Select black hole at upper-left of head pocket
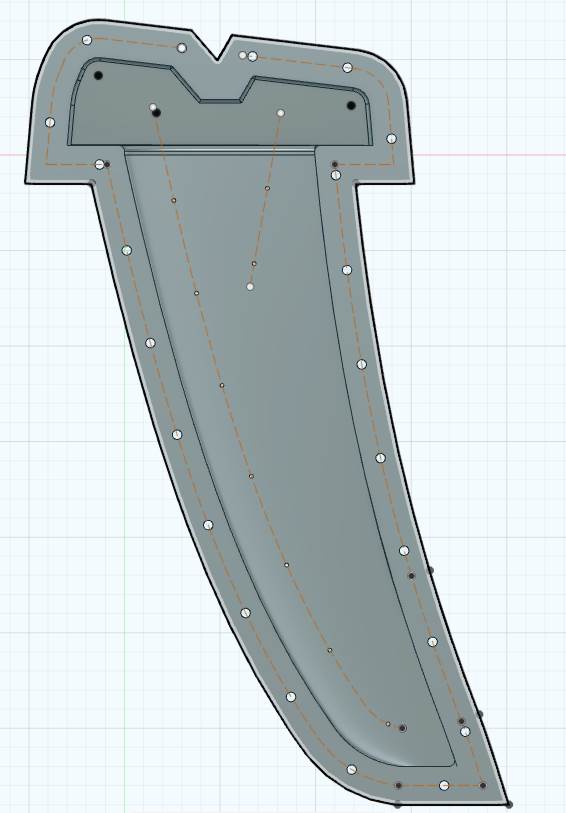 [x=98, y=75]
